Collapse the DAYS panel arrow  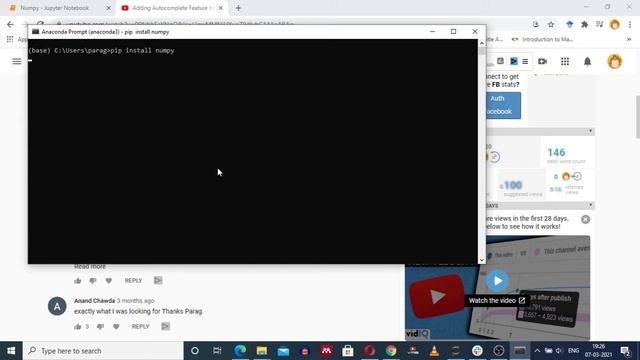pyautogui.click(x=591, y=205)
